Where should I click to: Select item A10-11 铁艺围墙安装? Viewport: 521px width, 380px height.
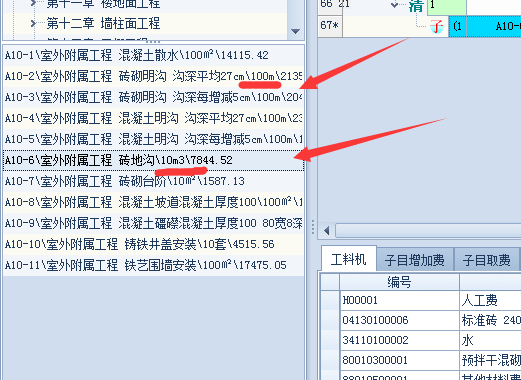point(153,265)
